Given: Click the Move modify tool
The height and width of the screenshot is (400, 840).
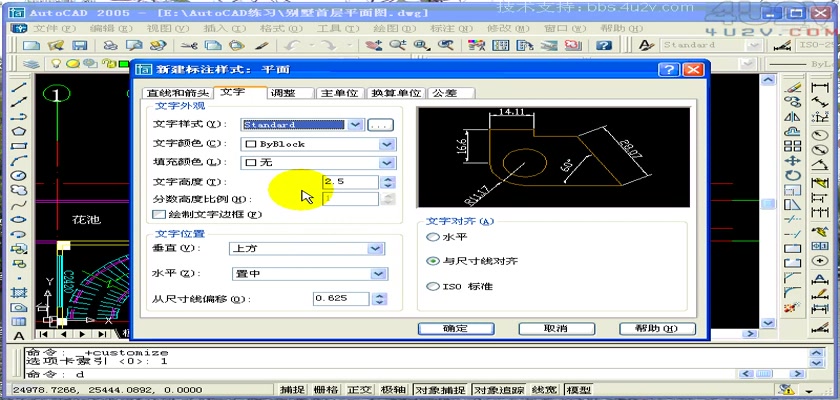Looking at the screenshot, I should point(792,161).
